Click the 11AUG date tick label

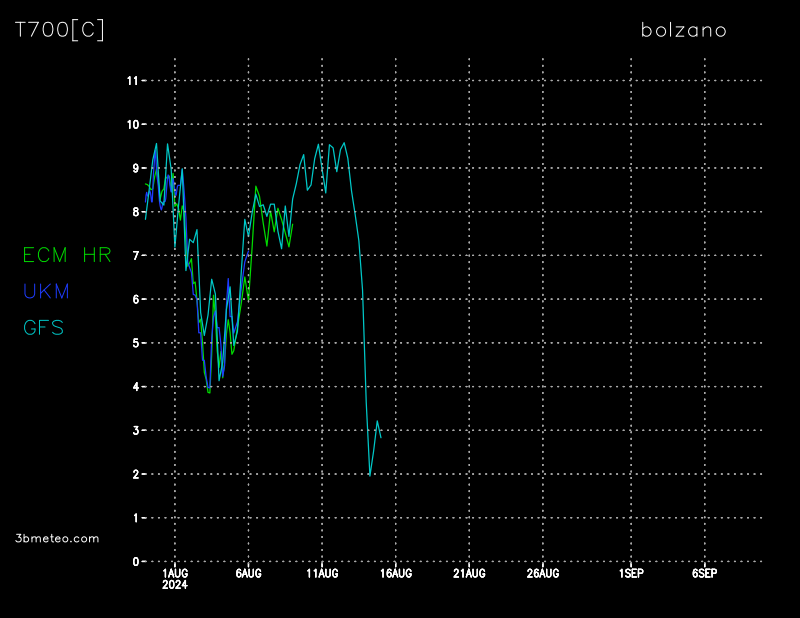tap(322, 574)
